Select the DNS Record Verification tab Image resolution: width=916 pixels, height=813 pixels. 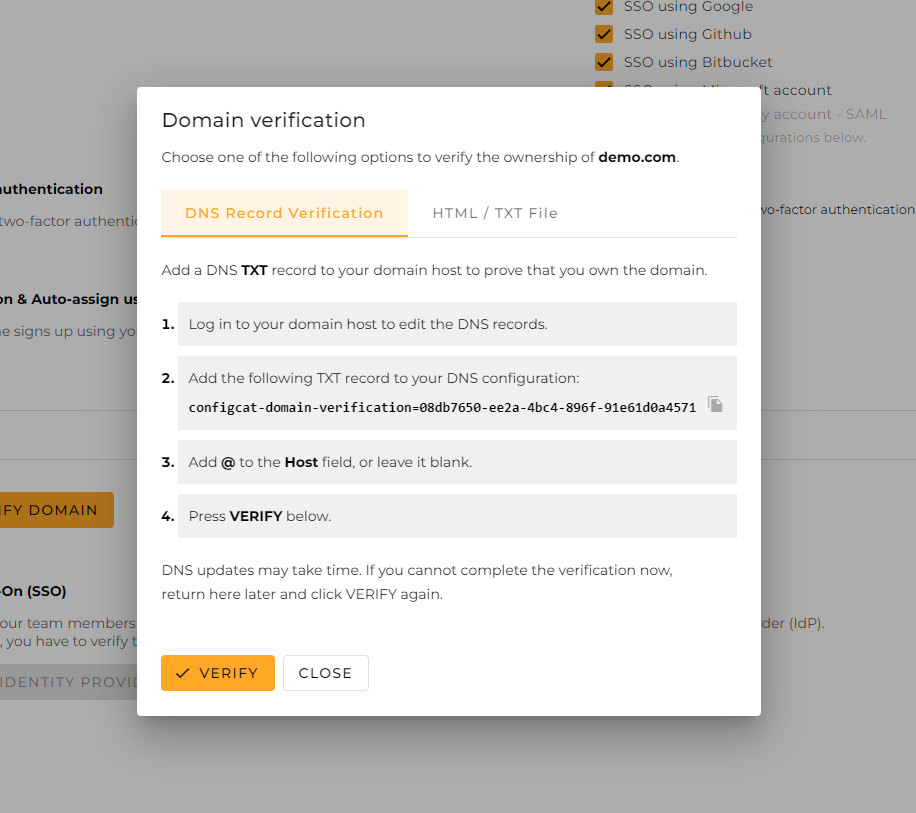(x=284, y=213)
